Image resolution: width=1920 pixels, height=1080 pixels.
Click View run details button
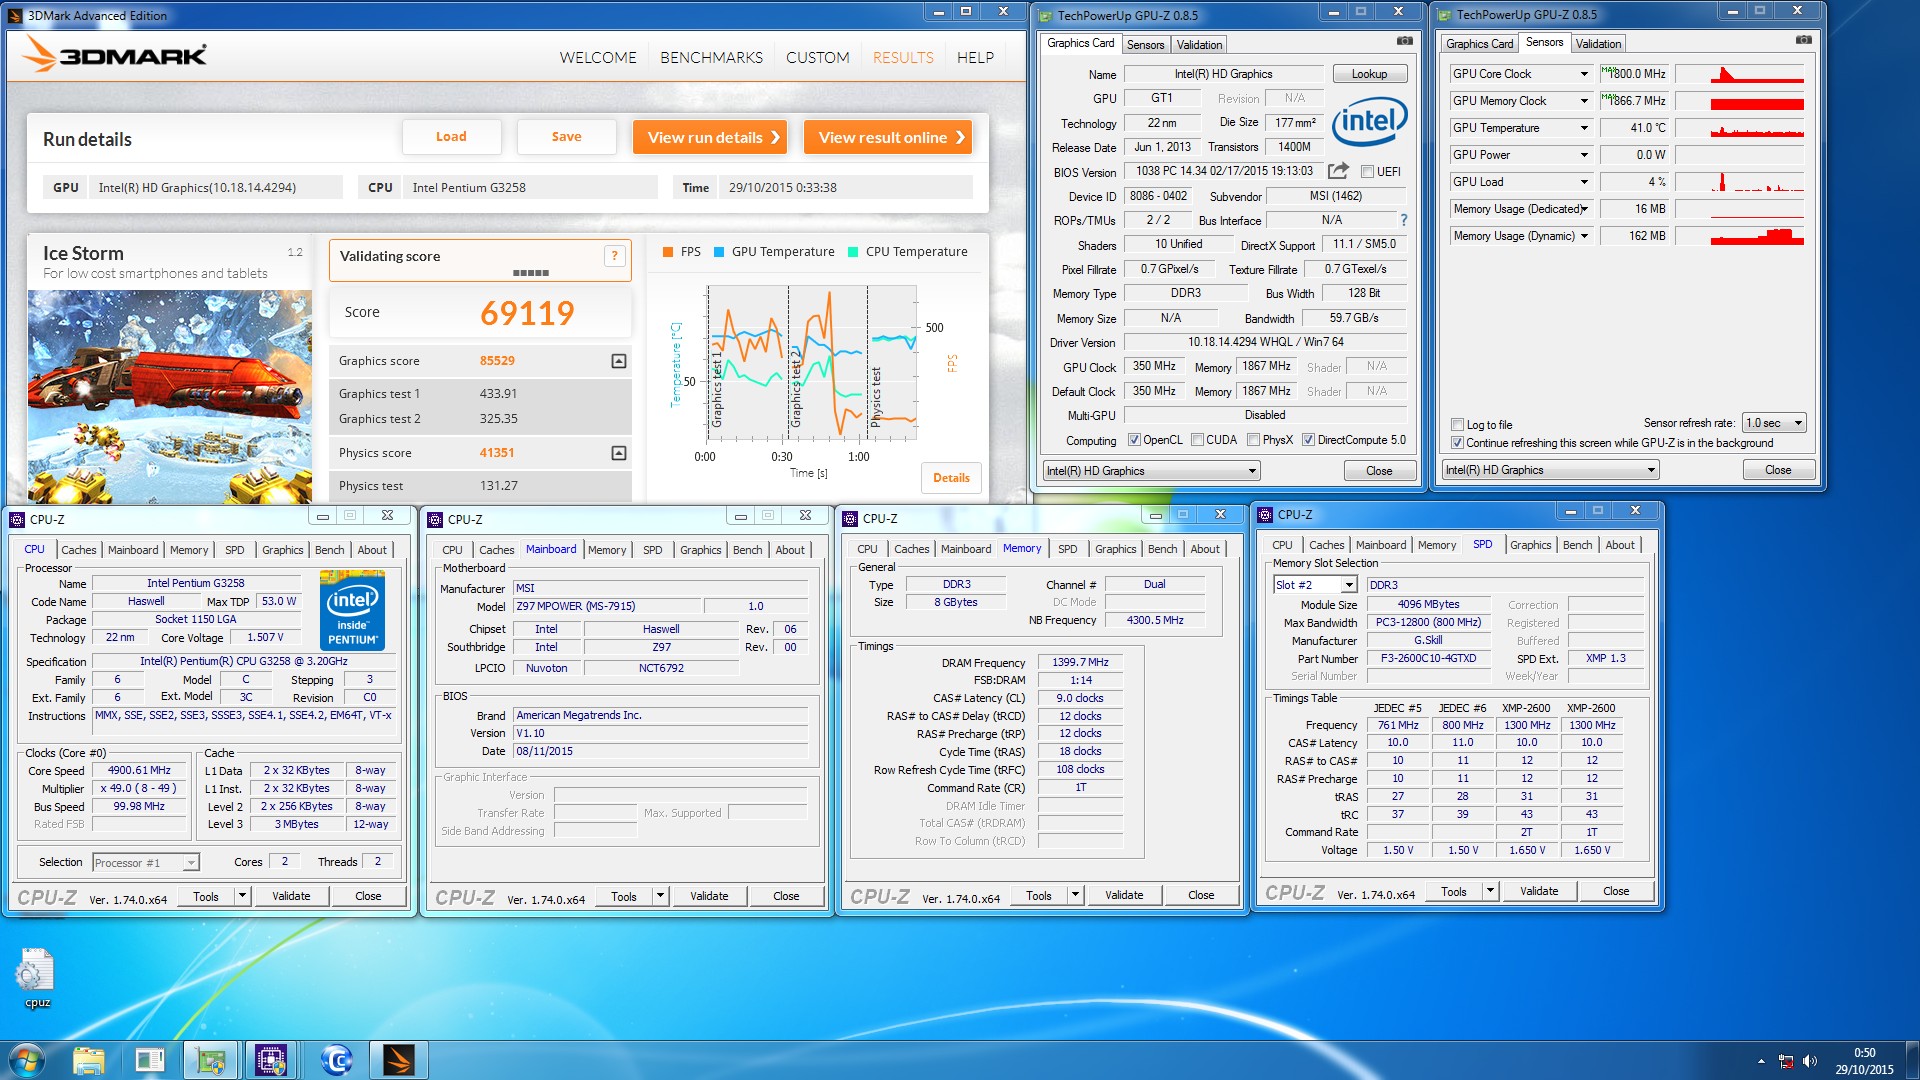[x=710, y=137]
